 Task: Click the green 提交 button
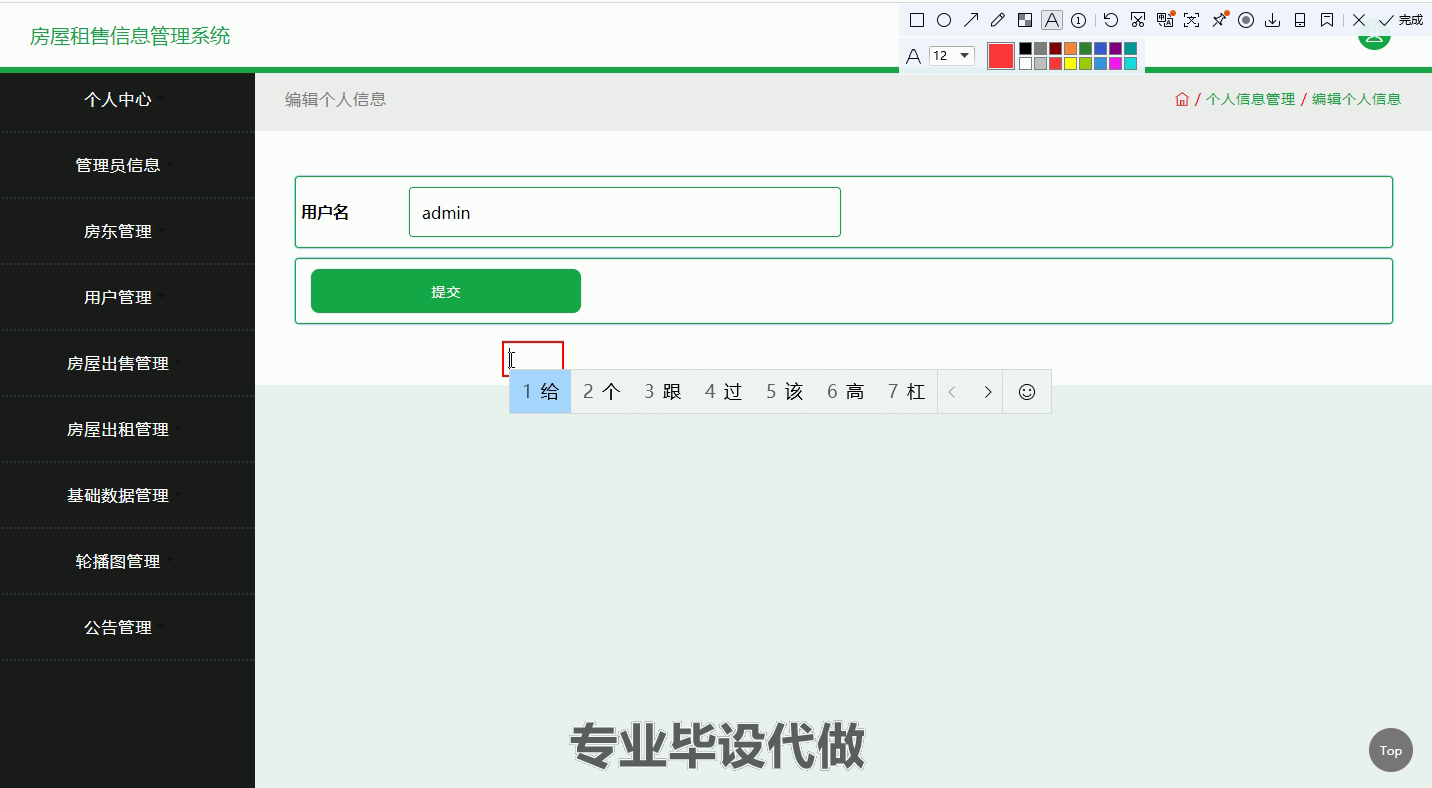pyautogui.click(x=445, y=291)
